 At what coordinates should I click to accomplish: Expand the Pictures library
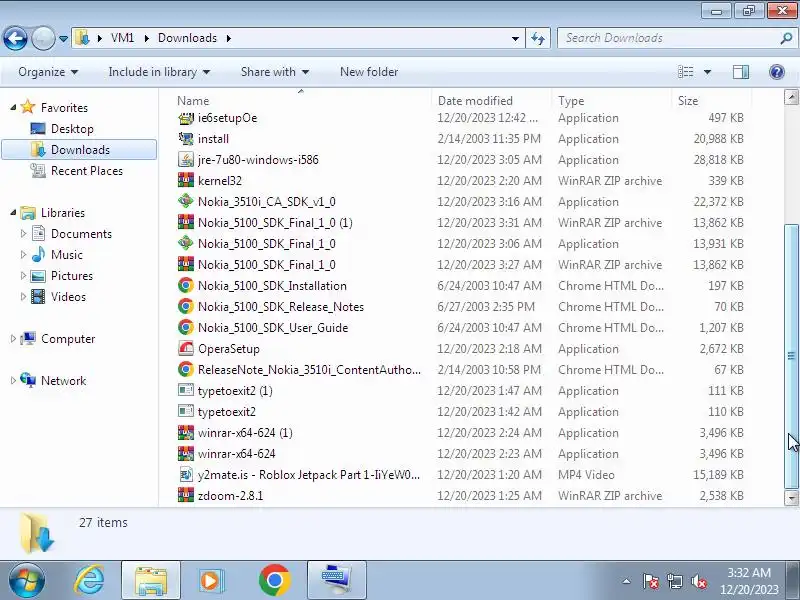(x=23, y=276)
